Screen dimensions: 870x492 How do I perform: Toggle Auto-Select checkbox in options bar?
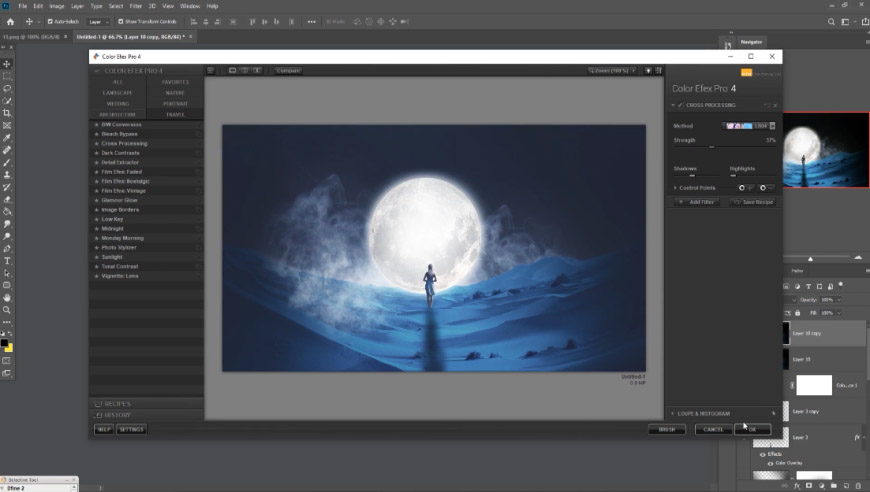(x=50, y=22)
